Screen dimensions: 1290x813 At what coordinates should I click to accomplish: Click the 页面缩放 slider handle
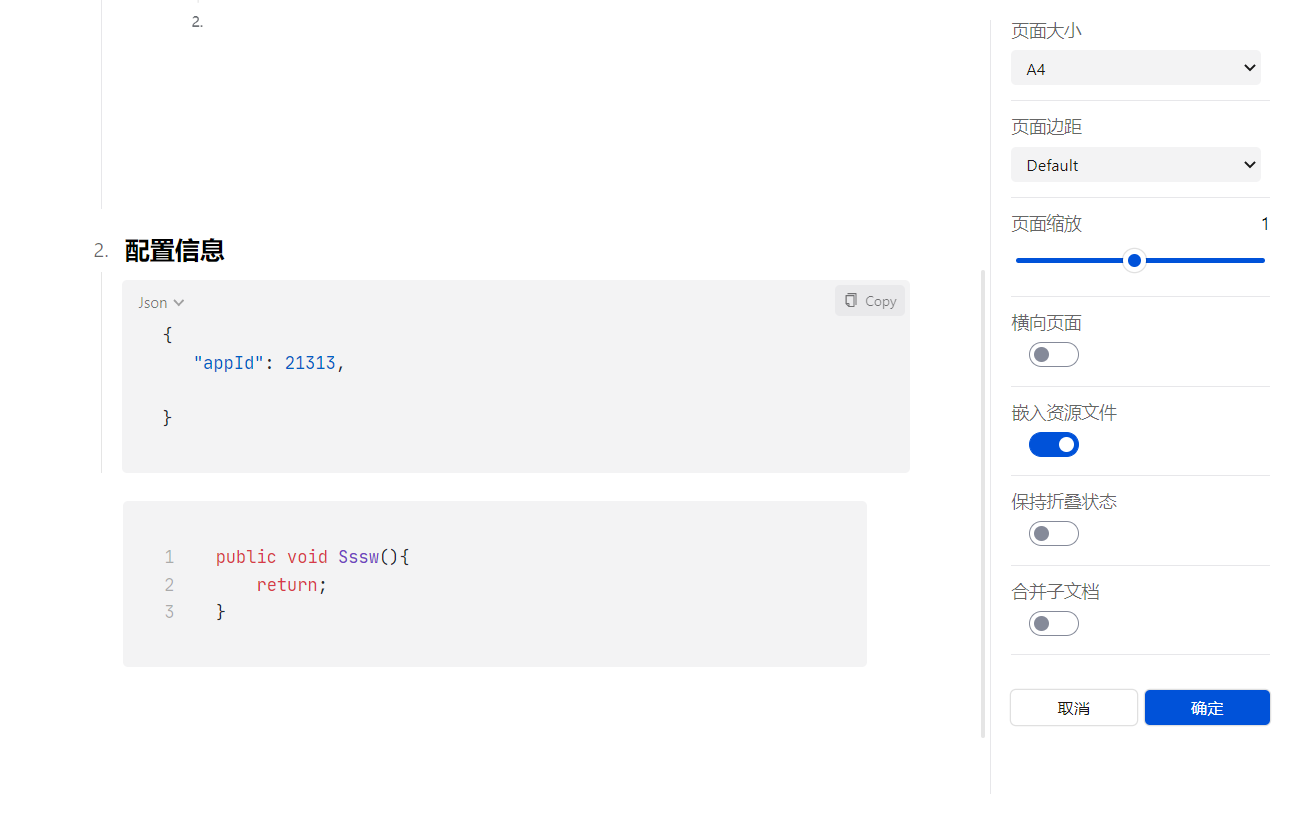1134,261
